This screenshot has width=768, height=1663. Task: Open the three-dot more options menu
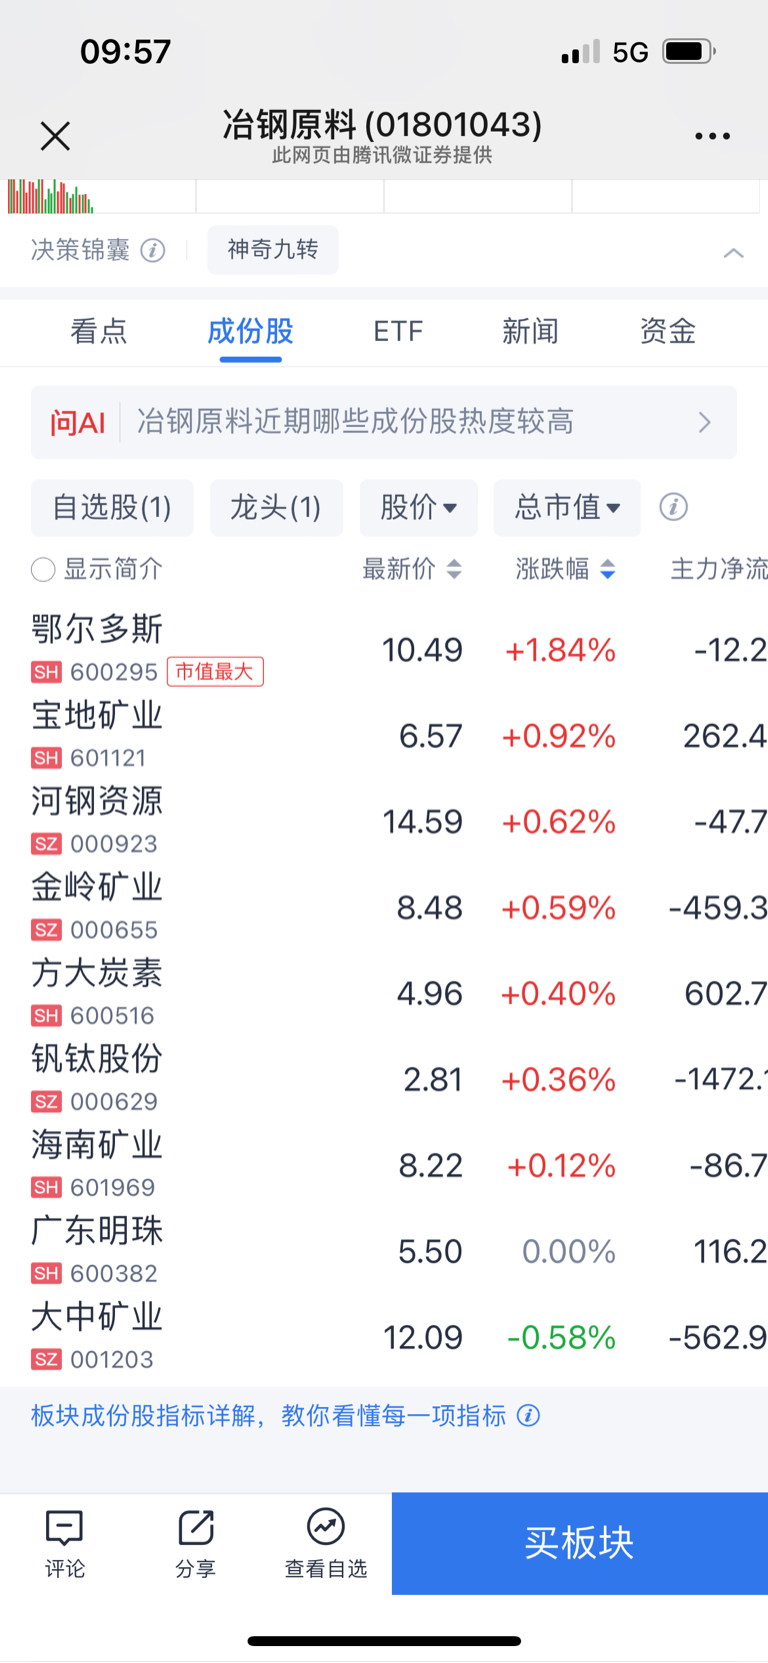[x=712, y=136]
